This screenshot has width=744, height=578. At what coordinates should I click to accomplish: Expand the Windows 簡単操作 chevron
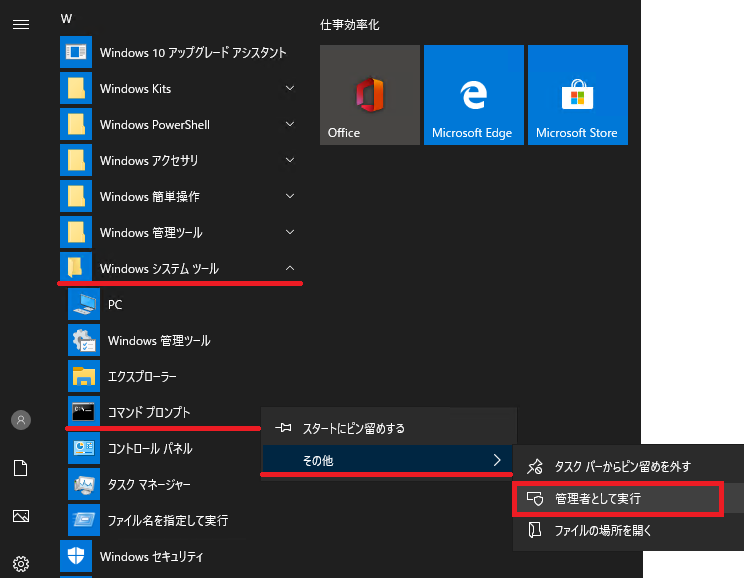(x=290, y=196)
